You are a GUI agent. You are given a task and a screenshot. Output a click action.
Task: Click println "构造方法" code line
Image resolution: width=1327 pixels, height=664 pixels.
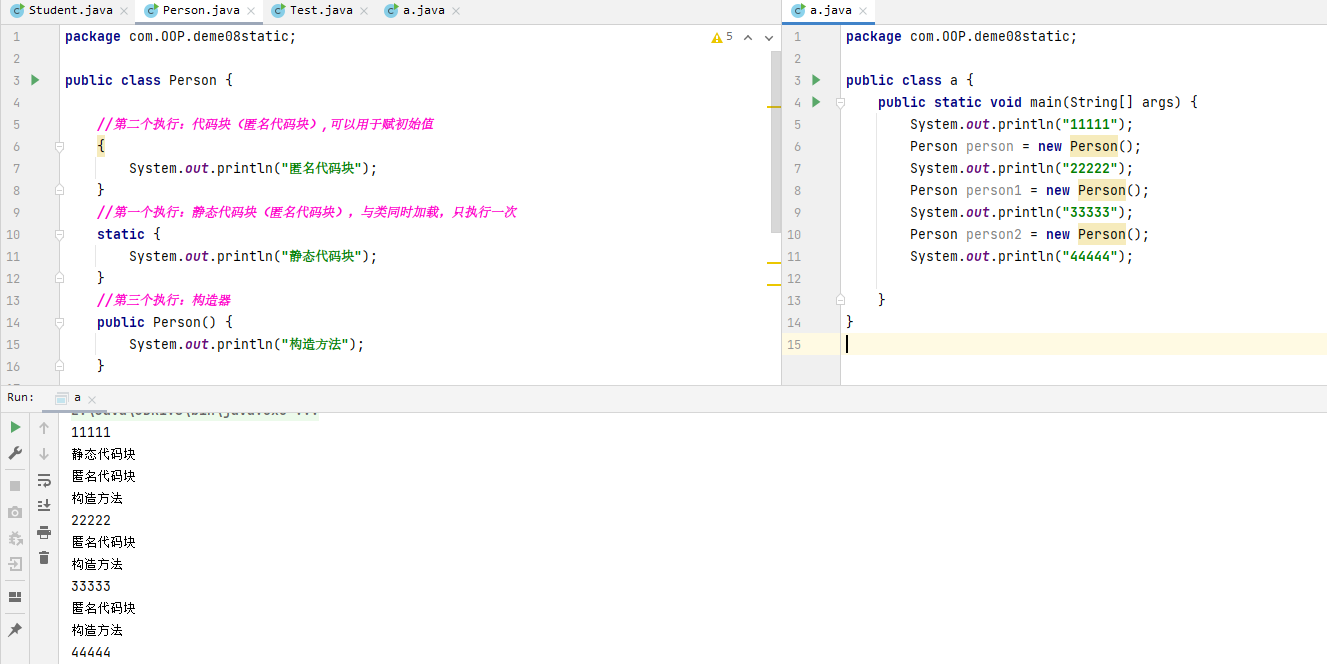pyautogui.click(x=247, y=344)
